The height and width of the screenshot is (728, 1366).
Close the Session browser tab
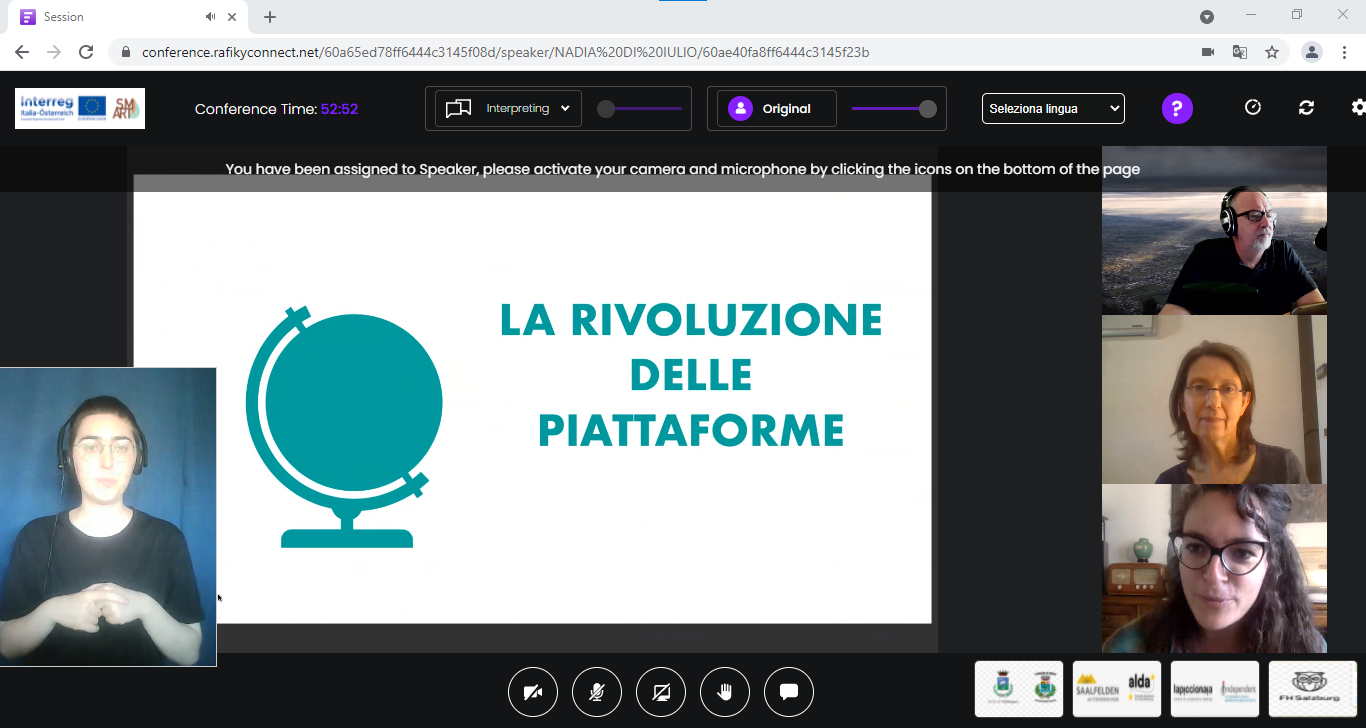tap(233, 17)
